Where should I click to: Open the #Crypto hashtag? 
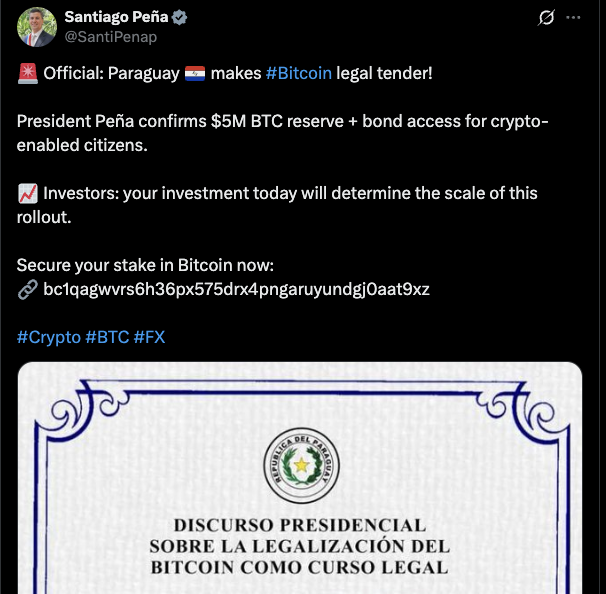pos(49,337)
